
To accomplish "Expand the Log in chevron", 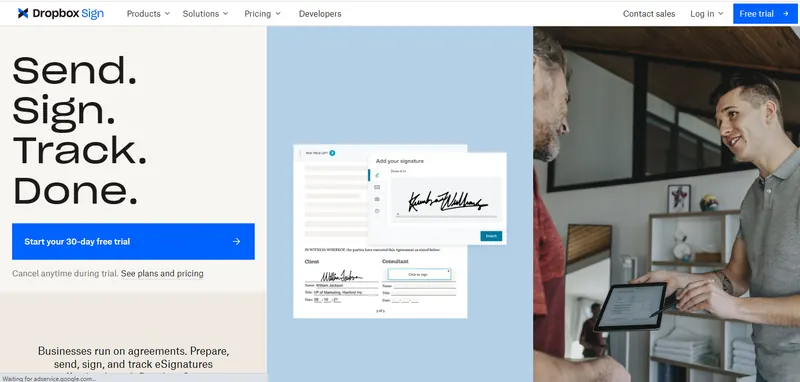I will [721, 14].
